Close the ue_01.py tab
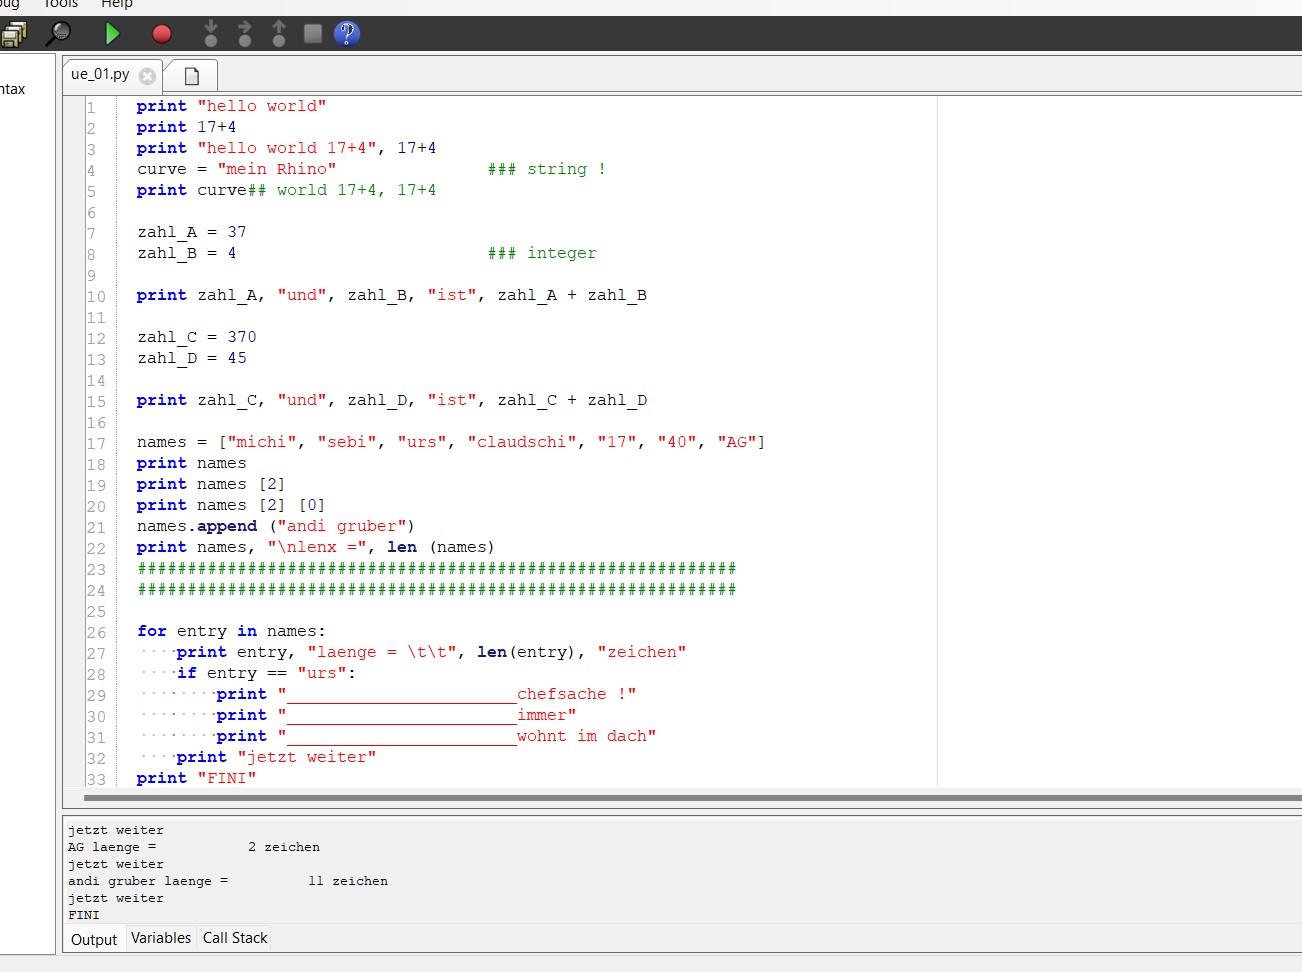The image size is (1302, 972). coord(147,74)
